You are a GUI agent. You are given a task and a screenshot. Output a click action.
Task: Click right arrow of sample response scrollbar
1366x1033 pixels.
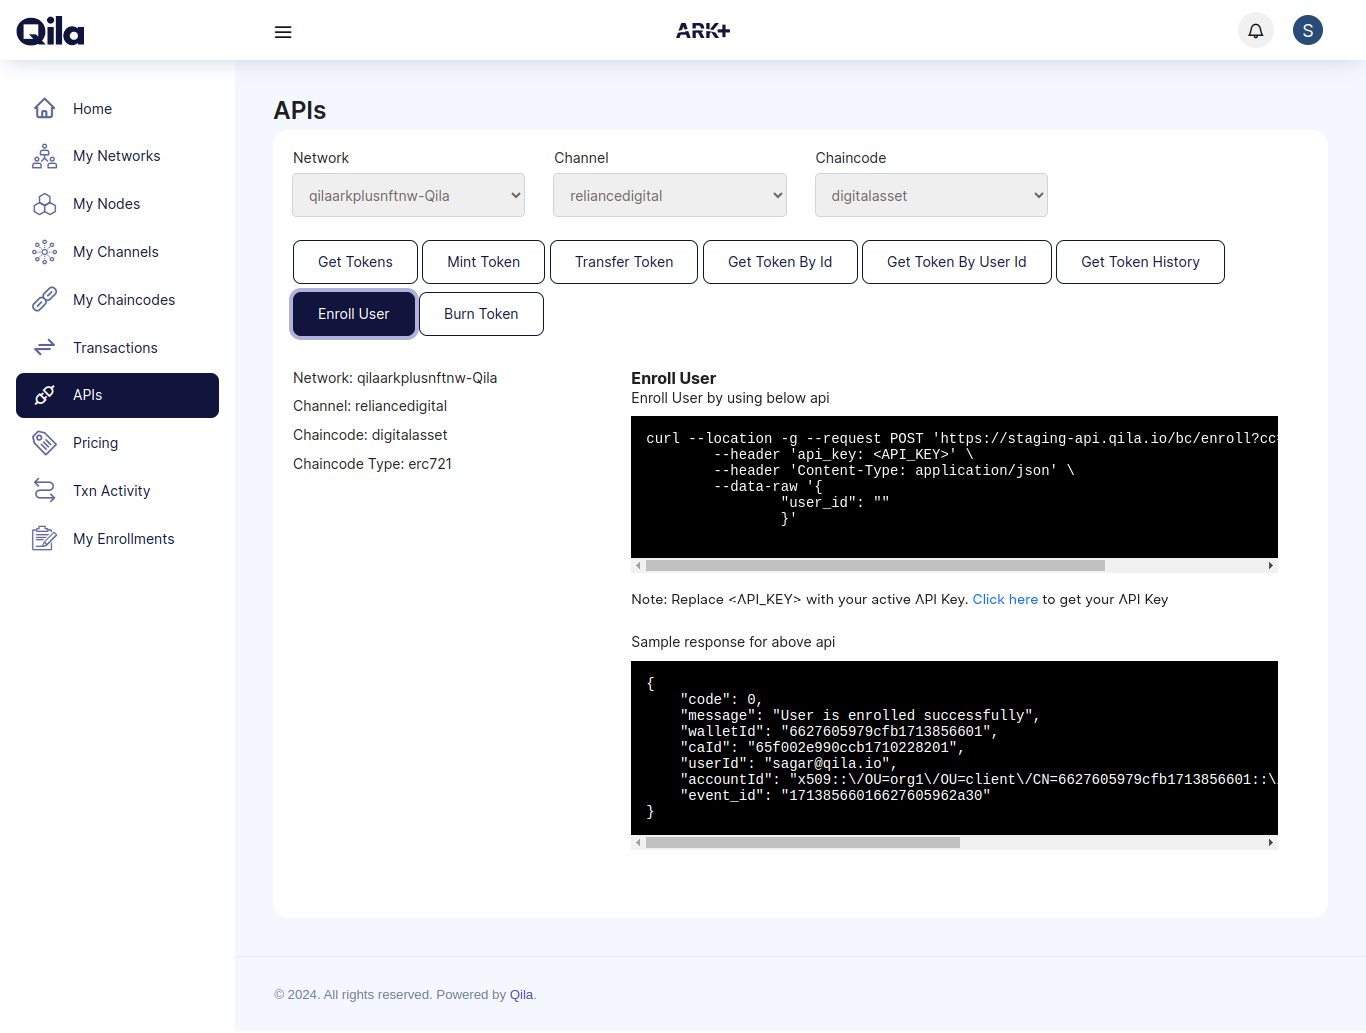[x=1271, y=843]
